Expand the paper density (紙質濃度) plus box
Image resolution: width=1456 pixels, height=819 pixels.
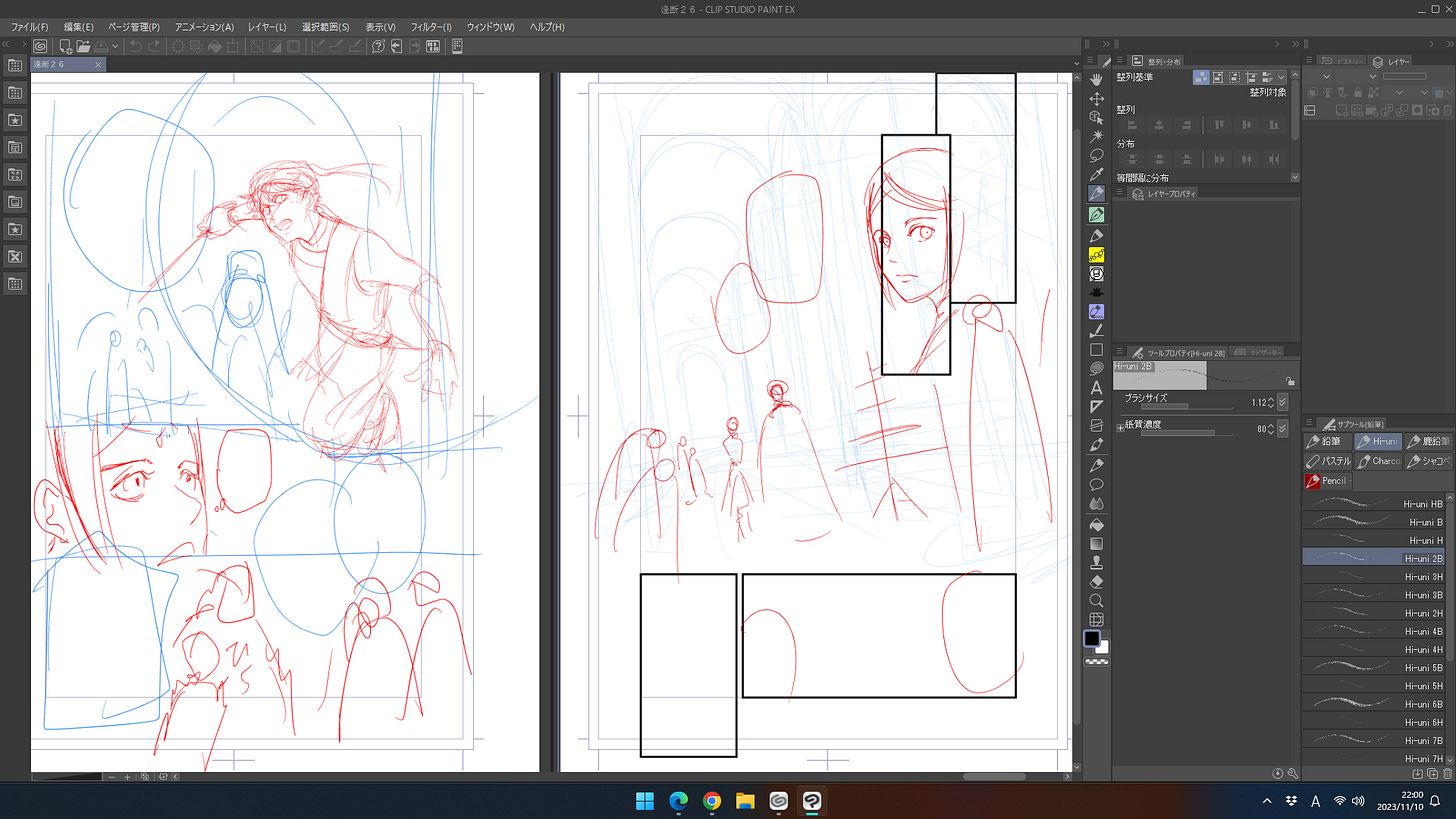coord(1120,428)
